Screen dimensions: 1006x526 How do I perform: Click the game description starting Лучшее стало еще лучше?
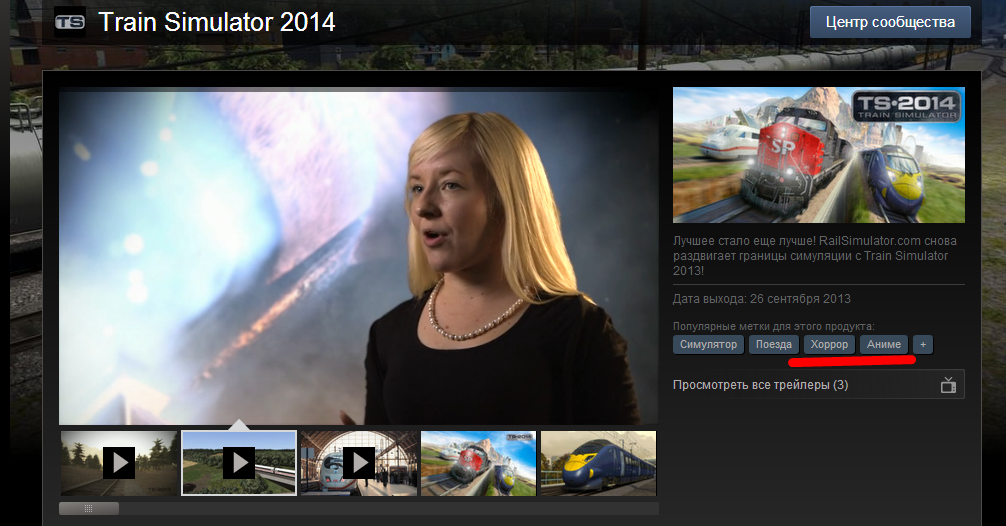(815, 255)
